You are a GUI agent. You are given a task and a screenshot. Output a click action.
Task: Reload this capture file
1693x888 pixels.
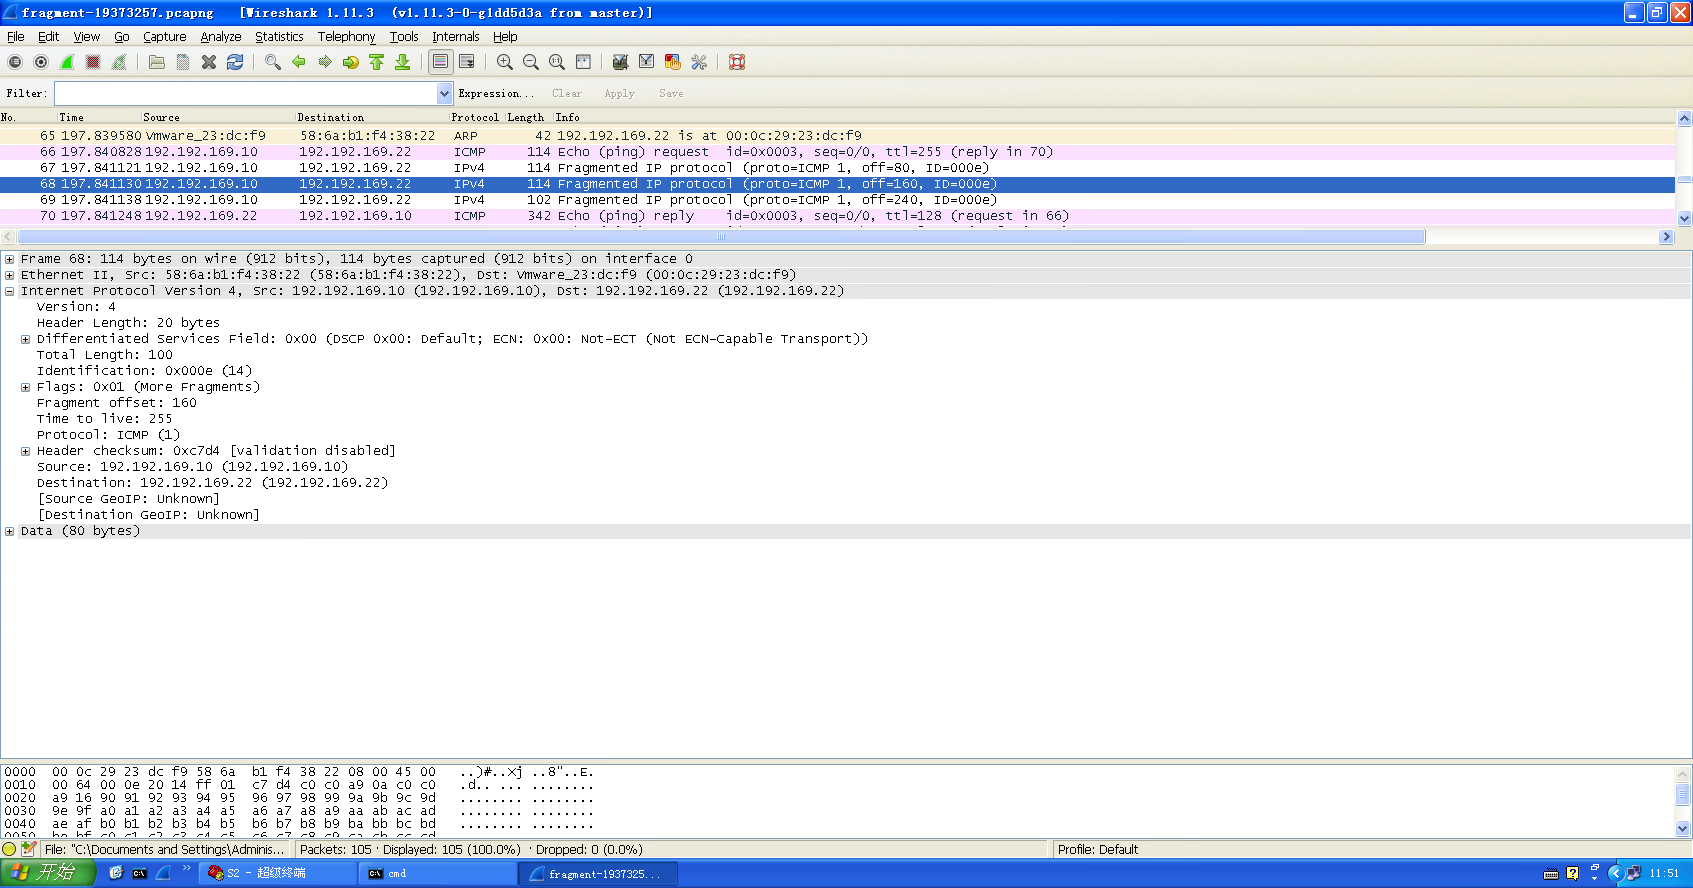[x=235, y=62]
